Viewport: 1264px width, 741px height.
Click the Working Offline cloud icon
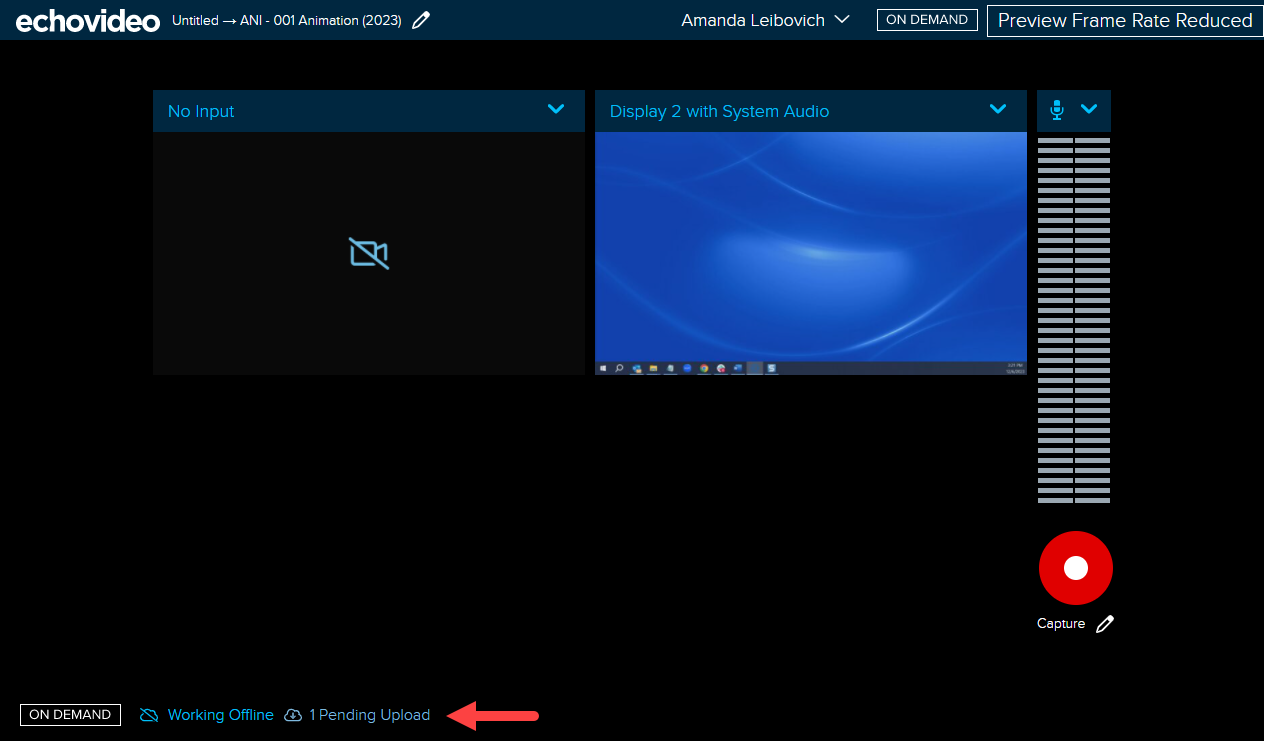pyautogui.click(x=149, y=715)
